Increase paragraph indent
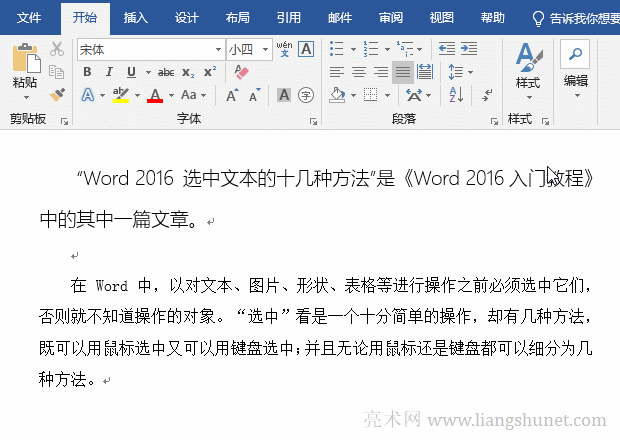Viewport: 620px width, 440px height. [469, 49]
